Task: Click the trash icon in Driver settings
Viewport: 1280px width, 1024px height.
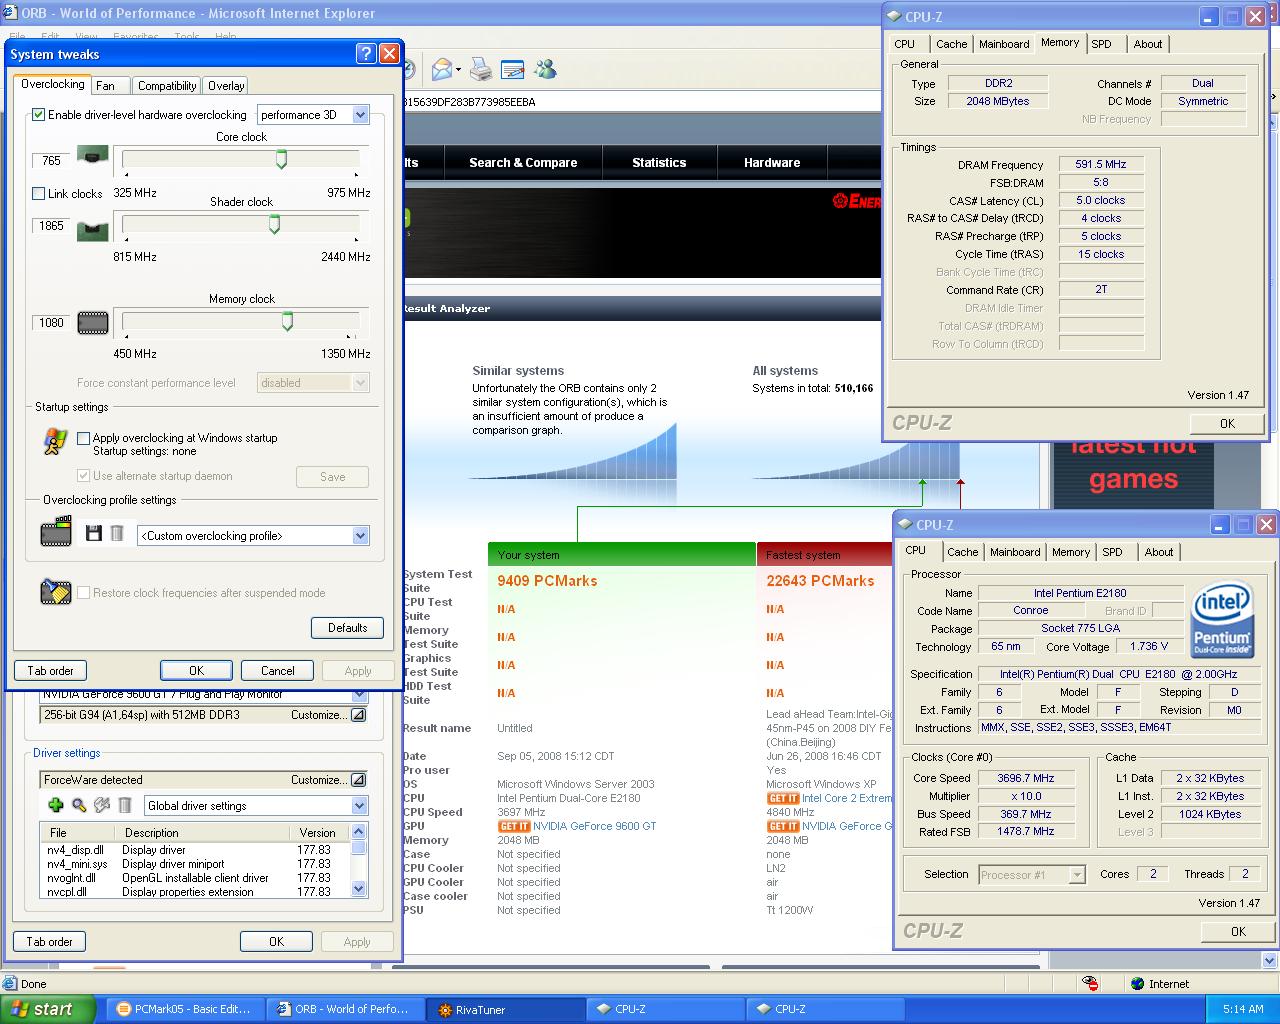Action: [125, 805]
